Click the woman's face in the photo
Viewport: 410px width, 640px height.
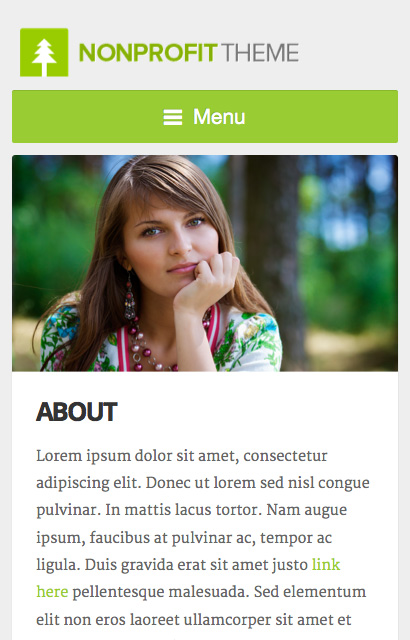pos(171,241)
